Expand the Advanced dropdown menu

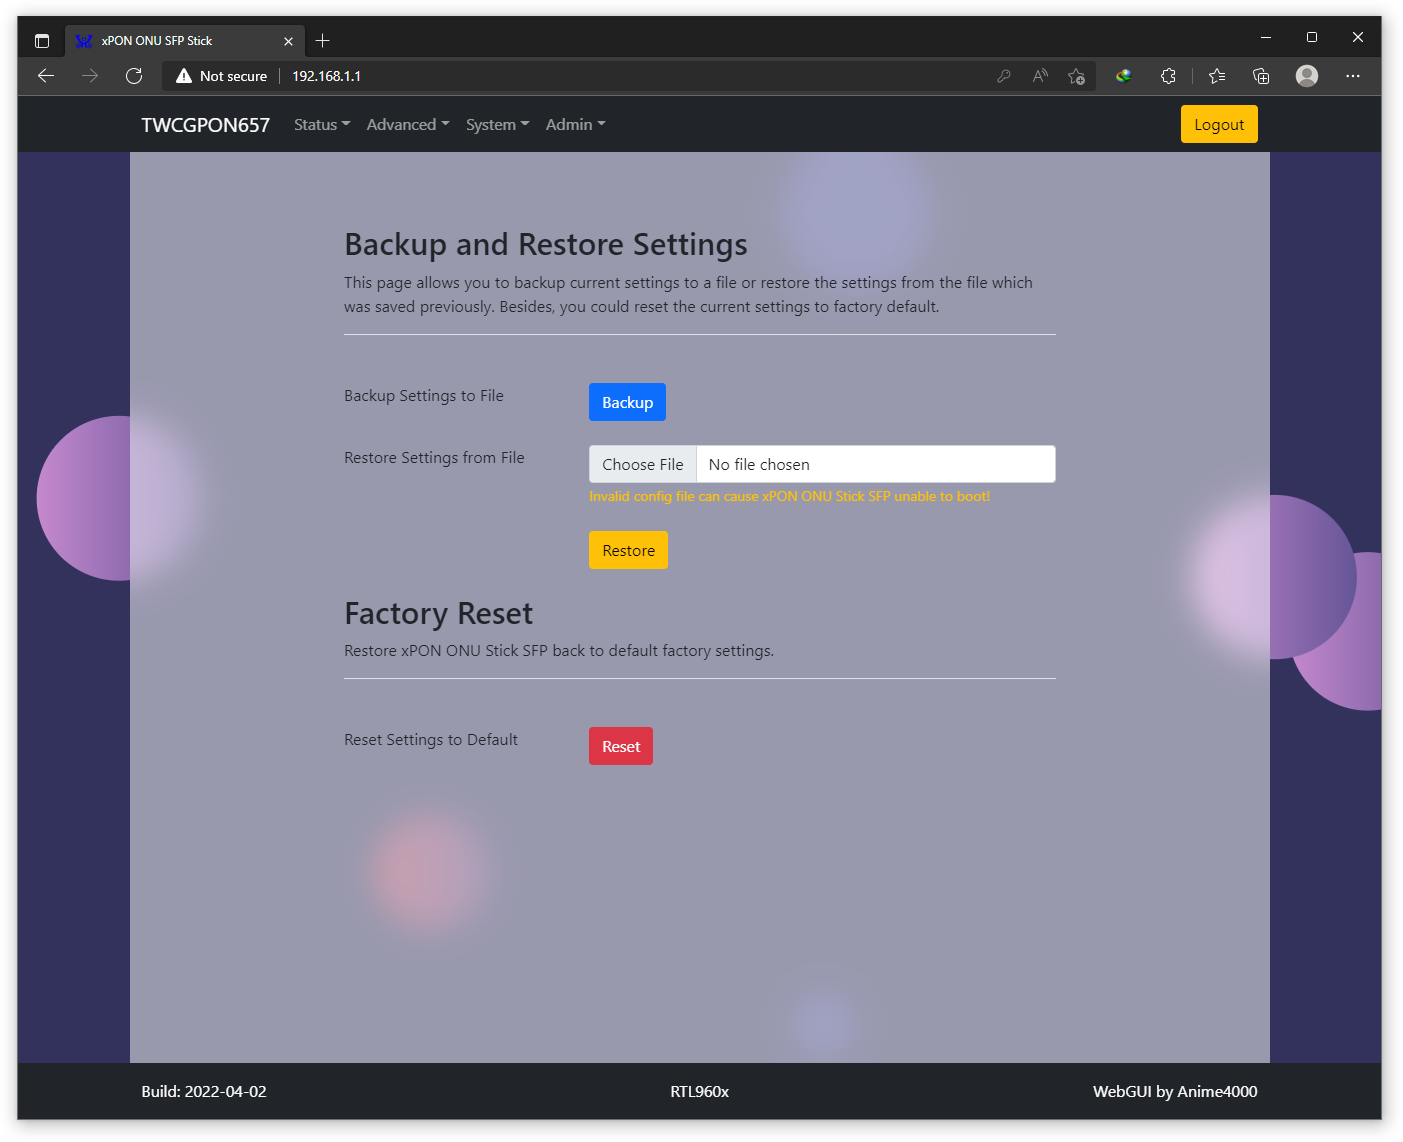click(408, 125)
